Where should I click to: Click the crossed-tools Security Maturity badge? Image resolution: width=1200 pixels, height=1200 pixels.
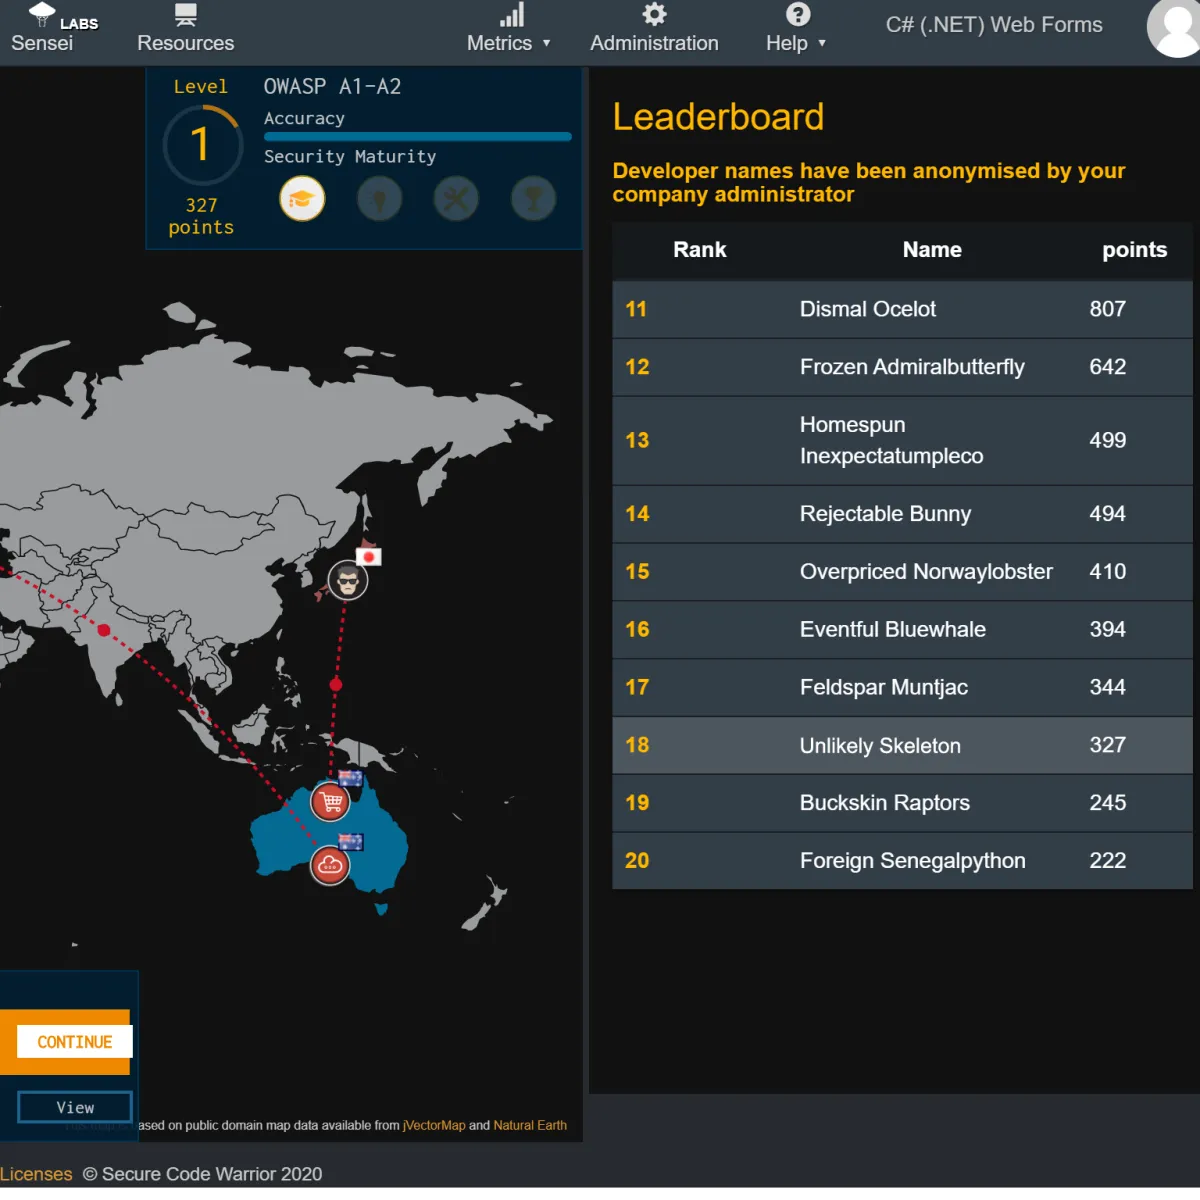[x=456, y=198]
